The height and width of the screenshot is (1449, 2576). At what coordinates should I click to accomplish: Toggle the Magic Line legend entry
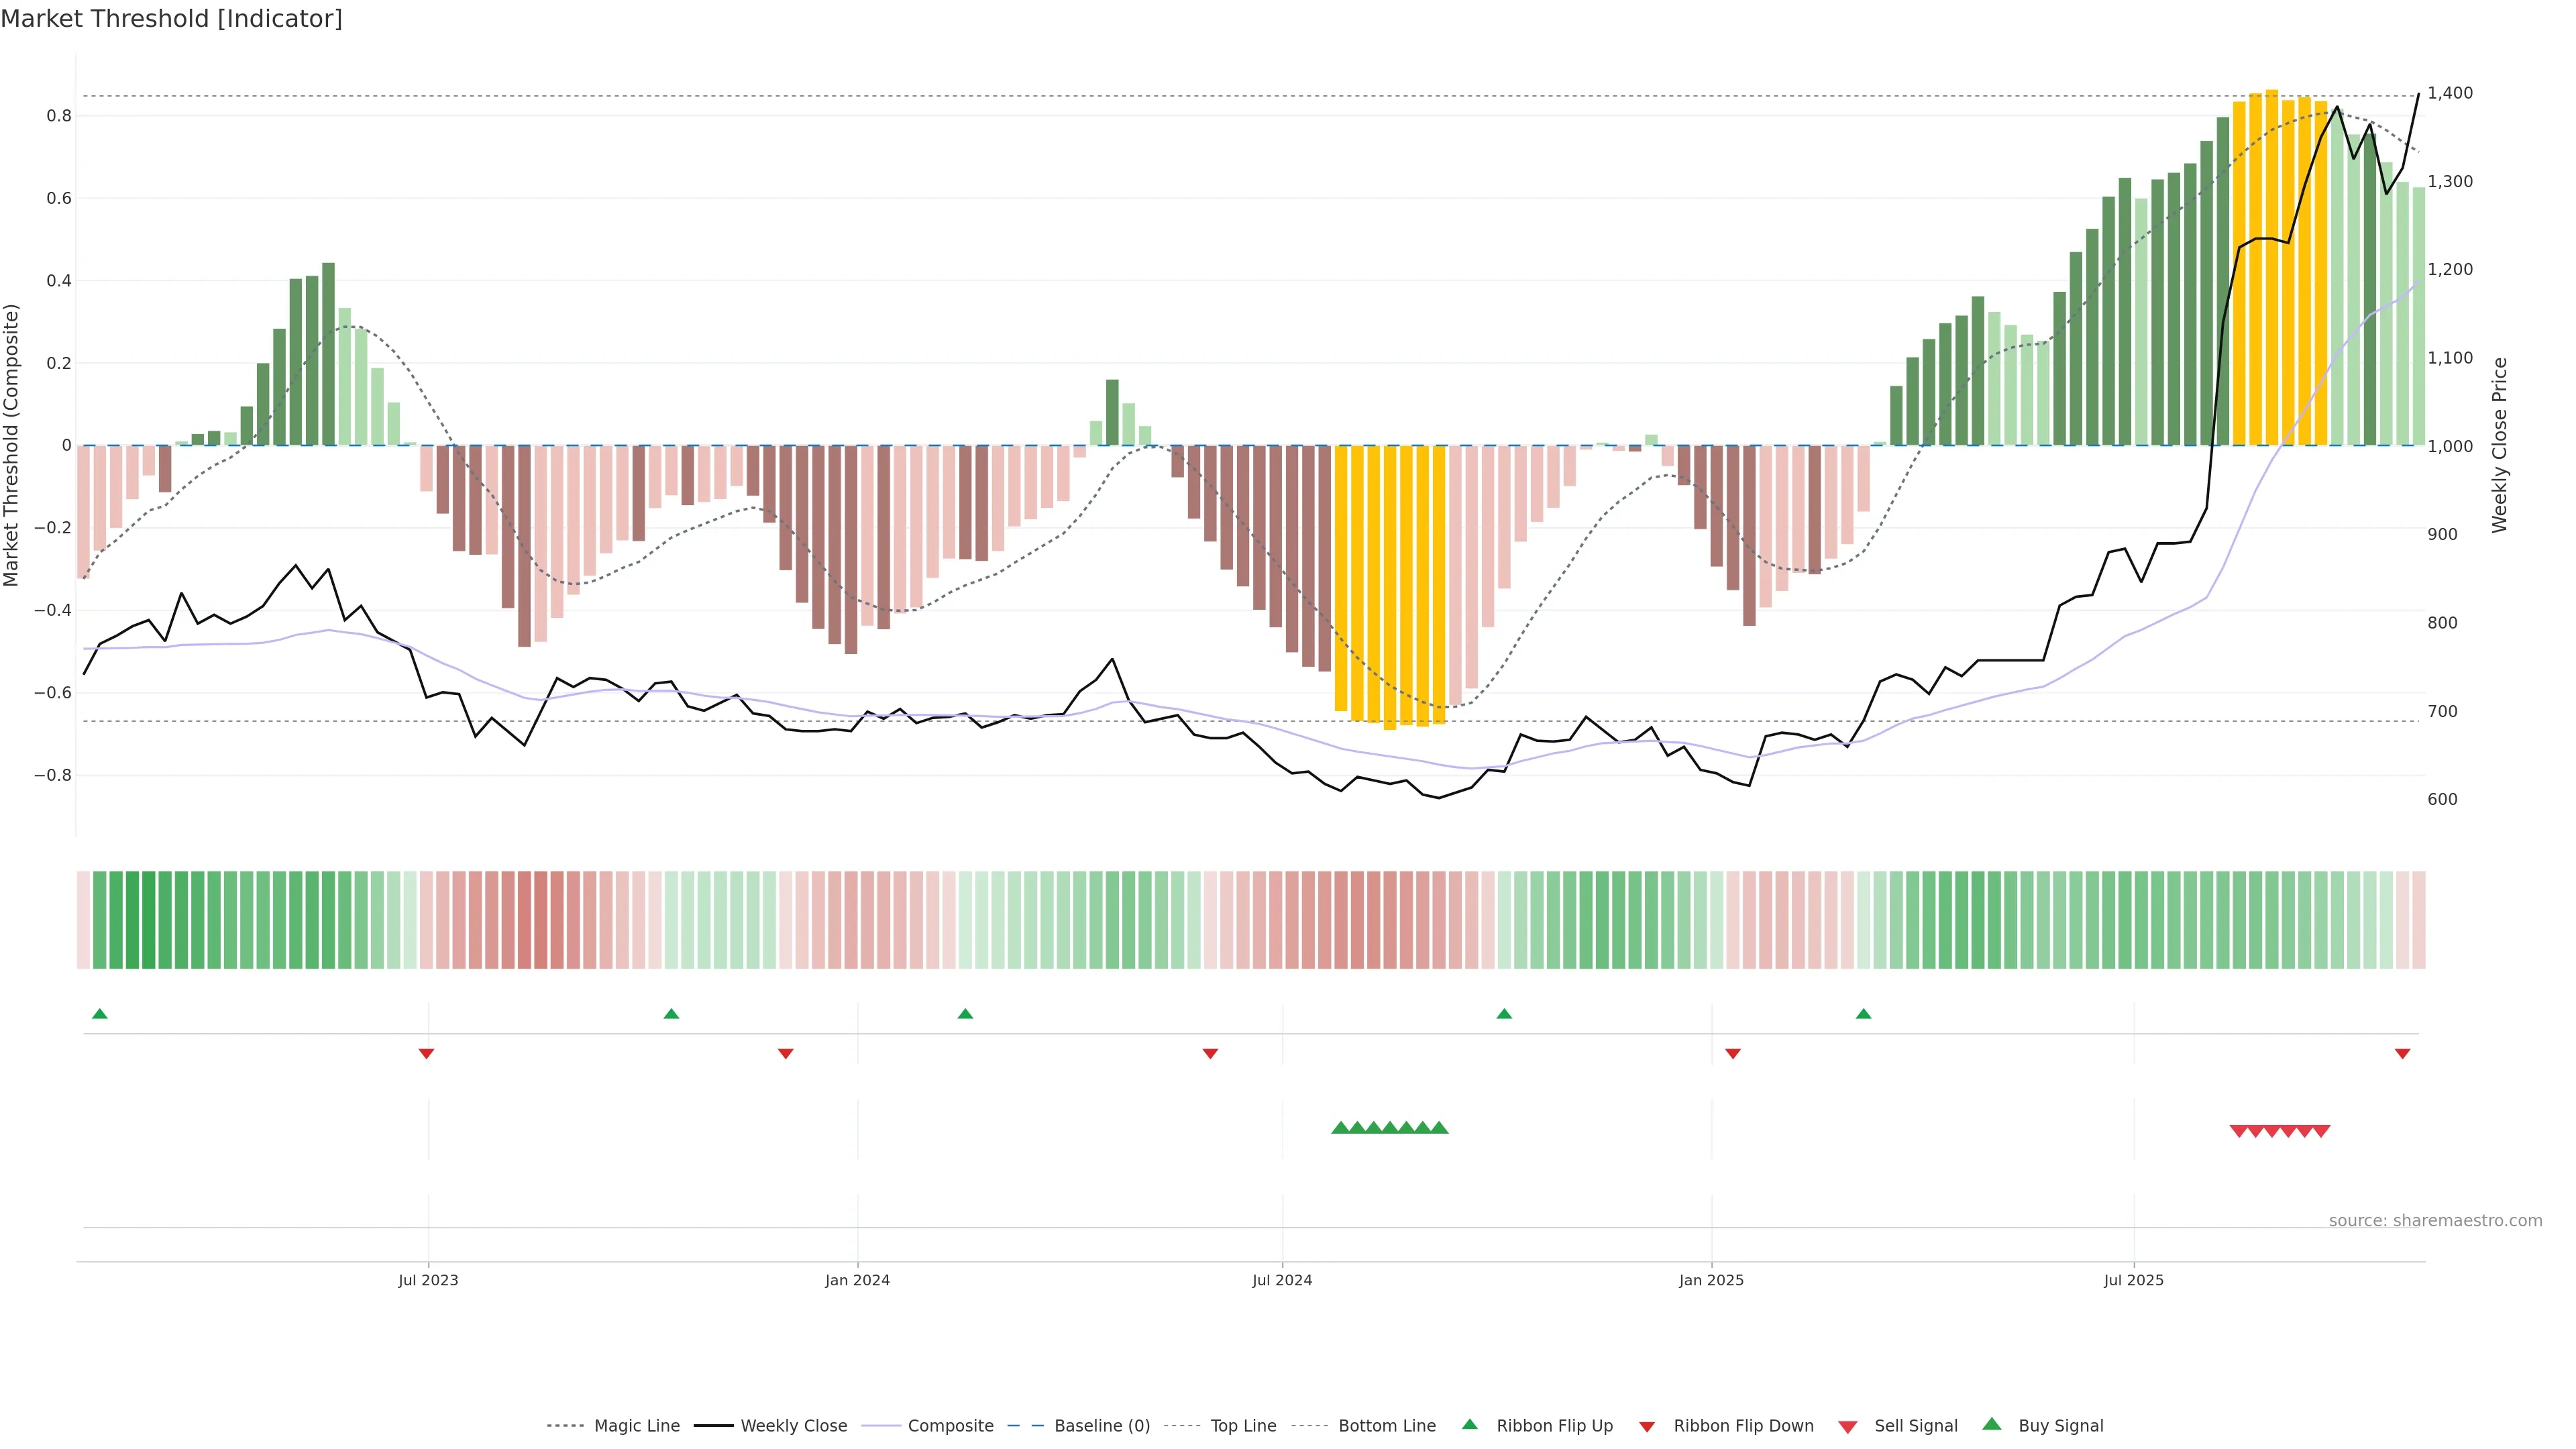click(x=636, y=1426)
